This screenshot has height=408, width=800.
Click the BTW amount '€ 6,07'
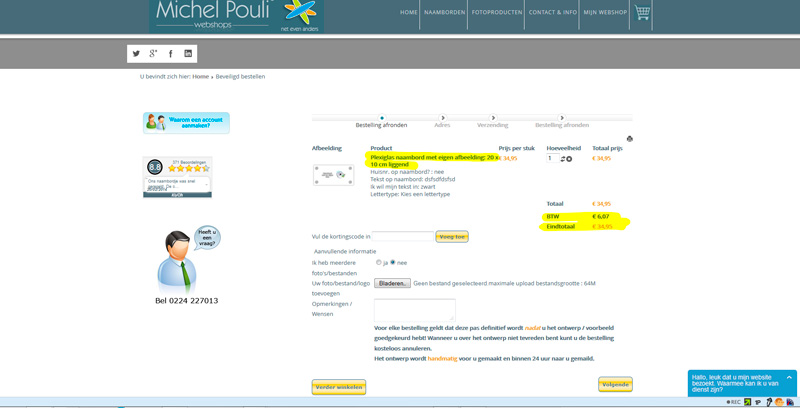(601, 217)
